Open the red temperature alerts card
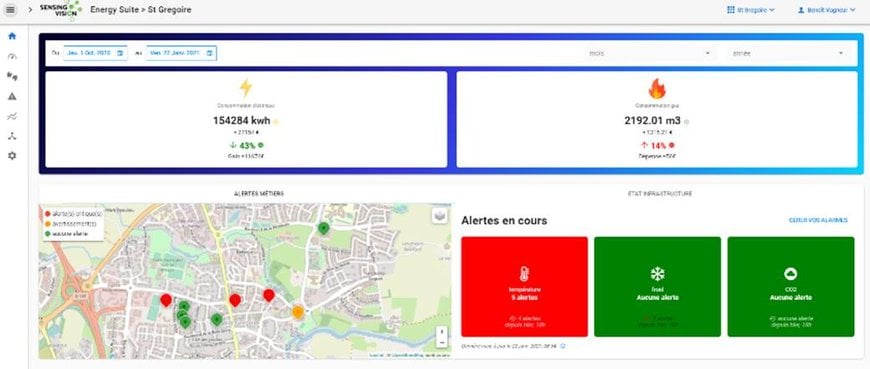Viewport: 870px width, 369px height. click(524, 286)
